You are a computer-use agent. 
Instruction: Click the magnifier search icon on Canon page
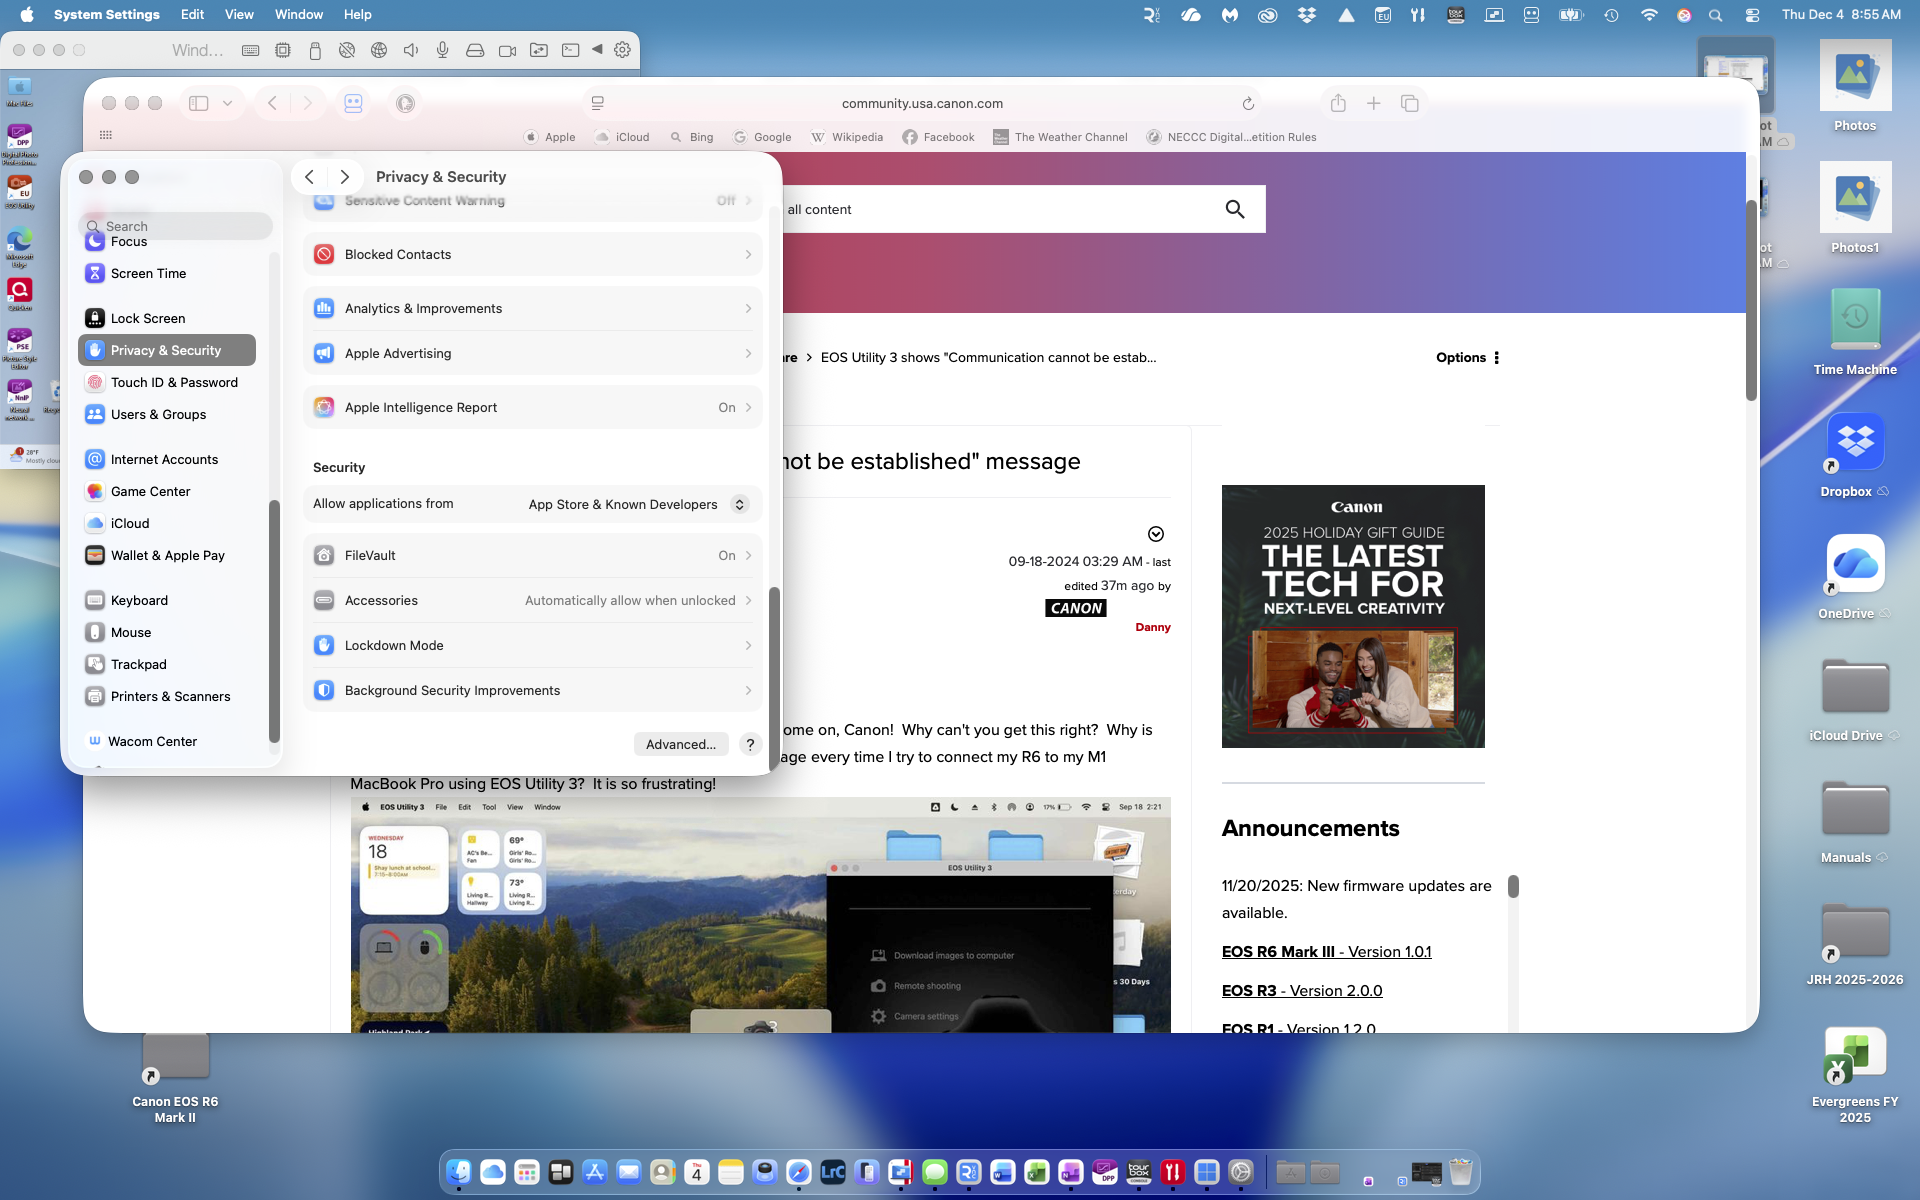pyautogui.click(x=1235, y=209)
